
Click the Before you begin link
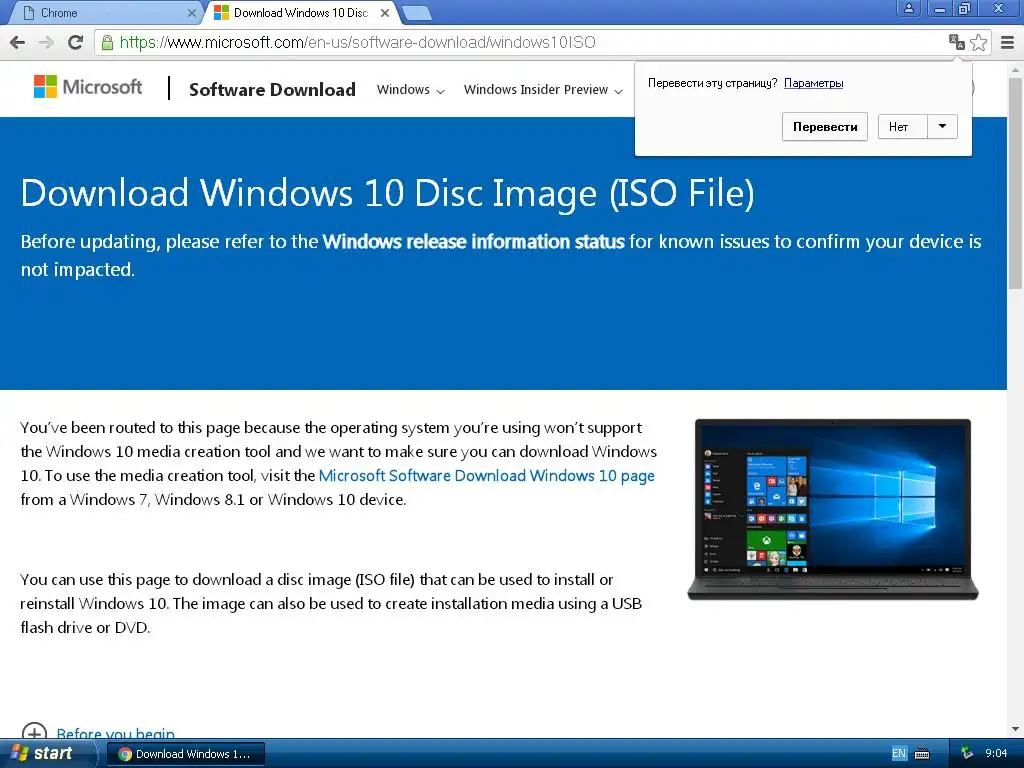pyautogui.click(x=116, y=734)
